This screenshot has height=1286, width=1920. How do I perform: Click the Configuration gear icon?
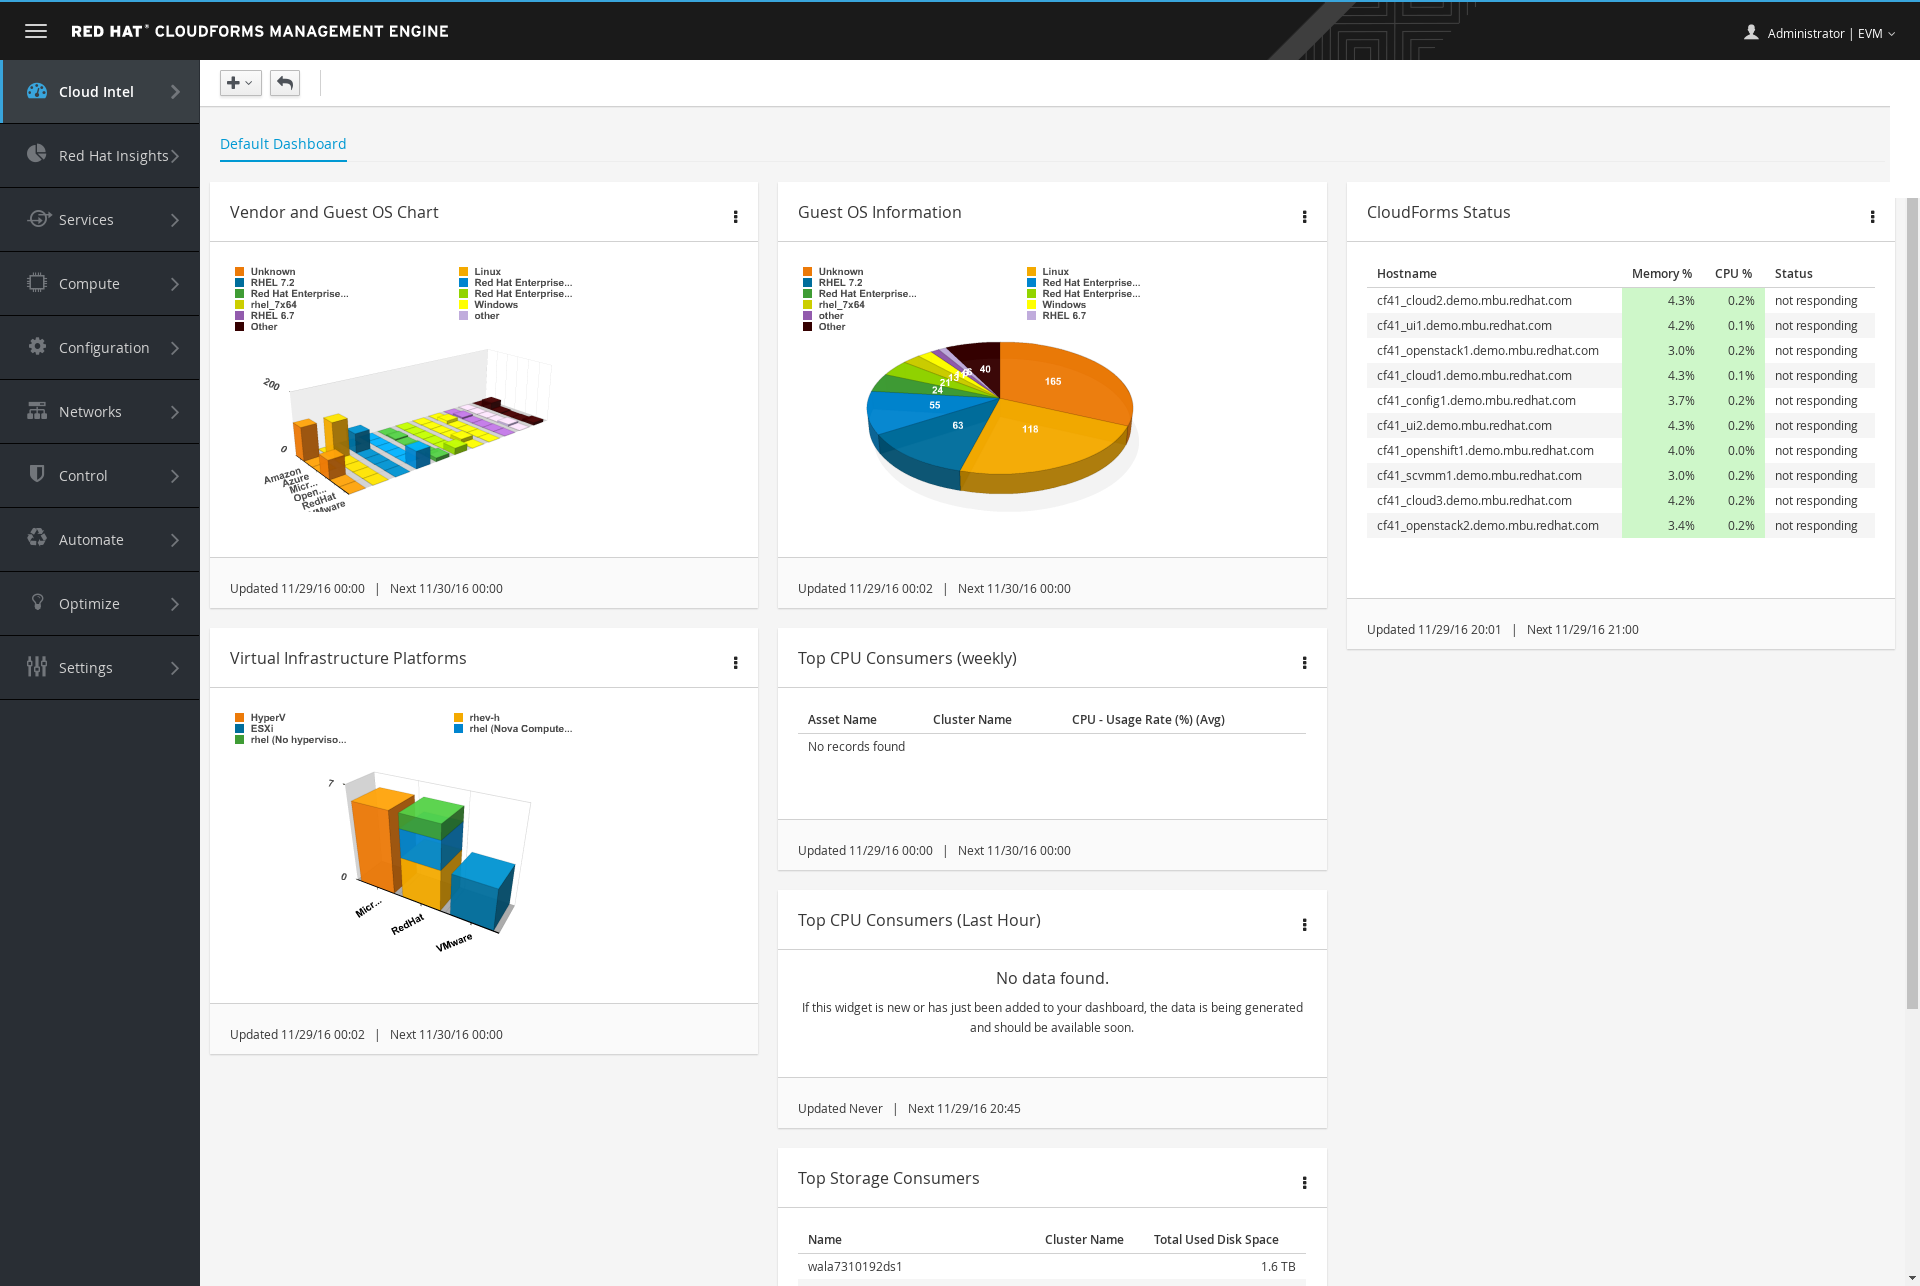[37, 346]
